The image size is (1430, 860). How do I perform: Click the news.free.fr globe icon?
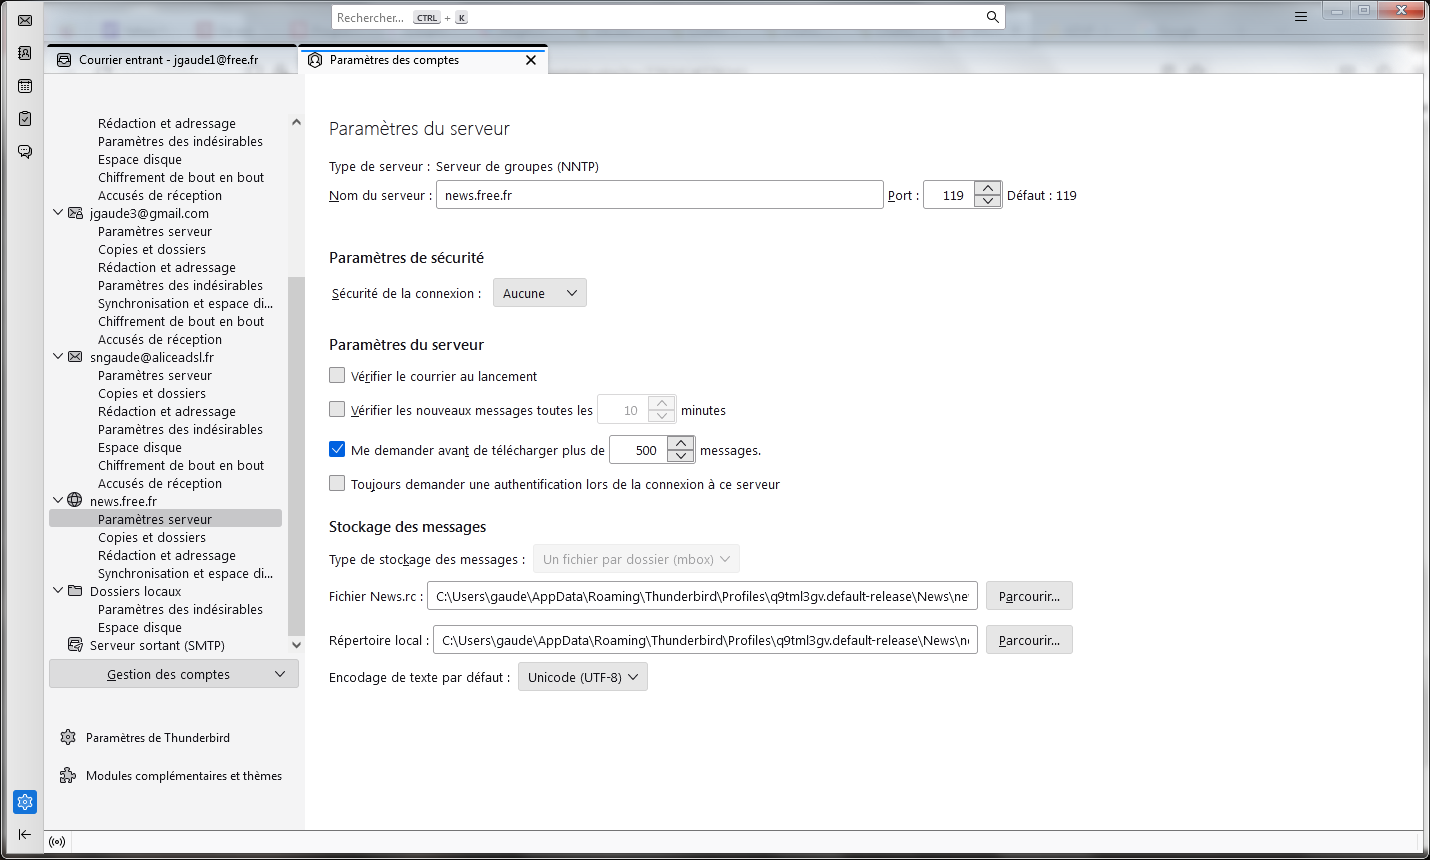coord(75,500)
